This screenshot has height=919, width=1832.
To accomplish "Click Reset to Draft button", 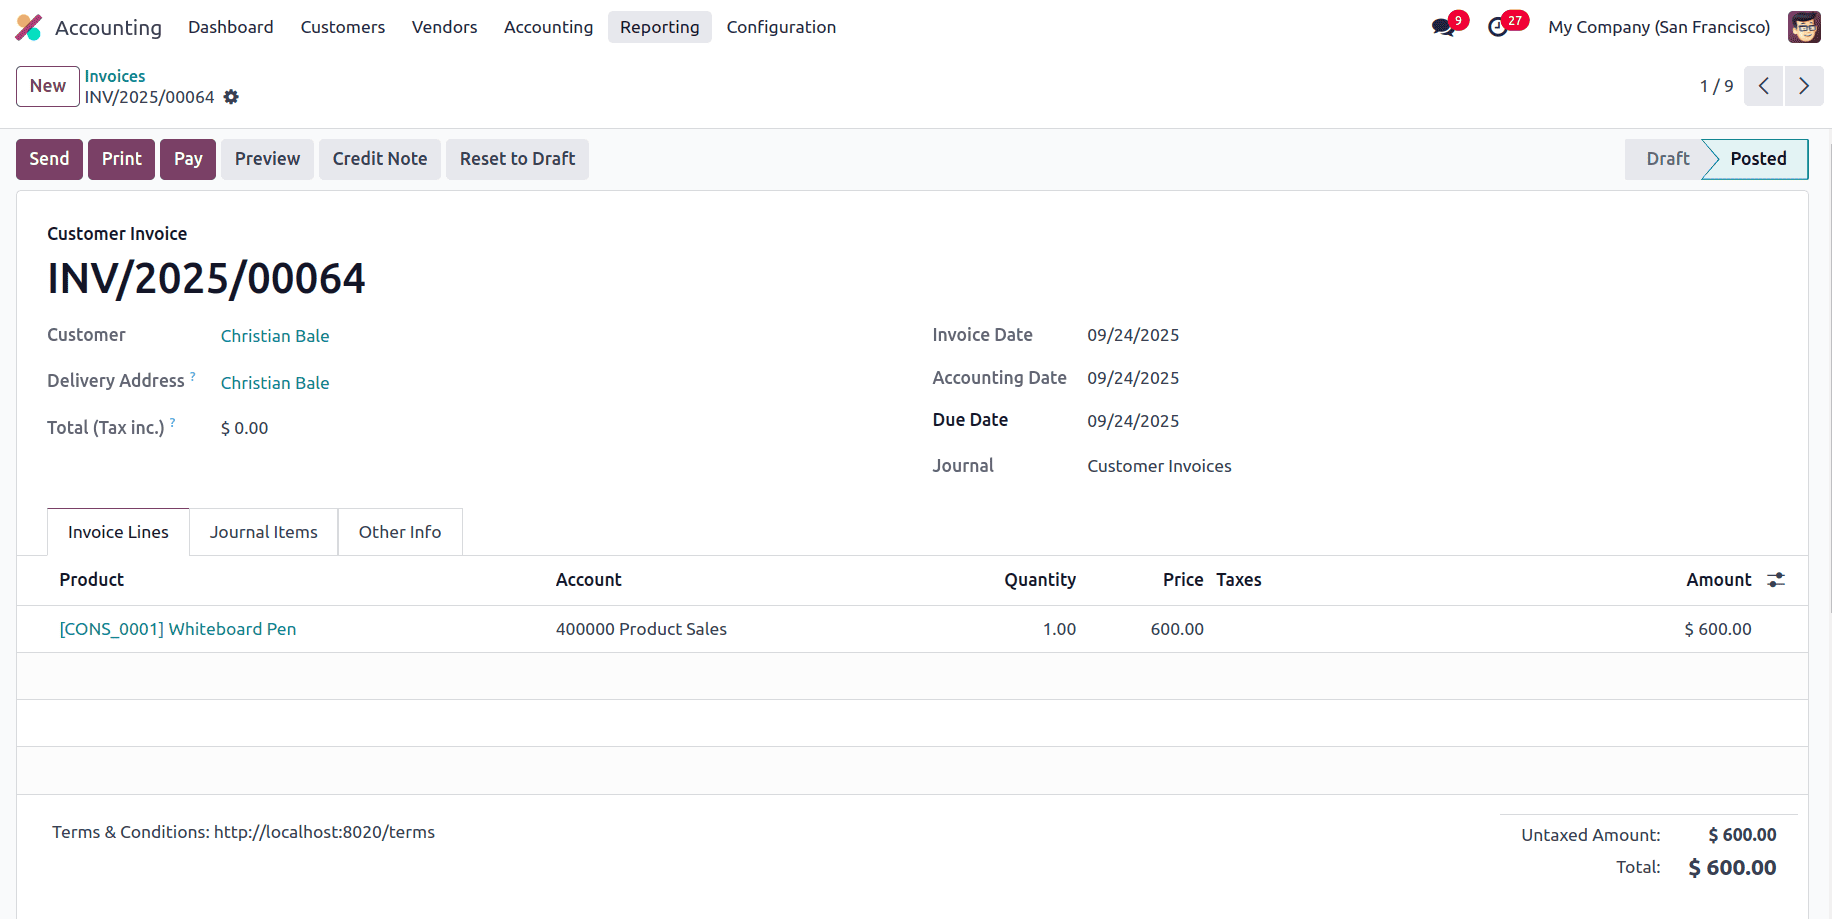I will point(517,159).
